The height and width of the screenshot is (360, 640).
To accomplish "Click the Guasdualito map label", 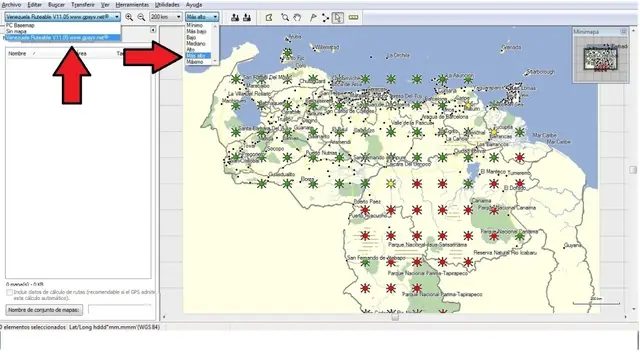I will click(x=282, y=174).
